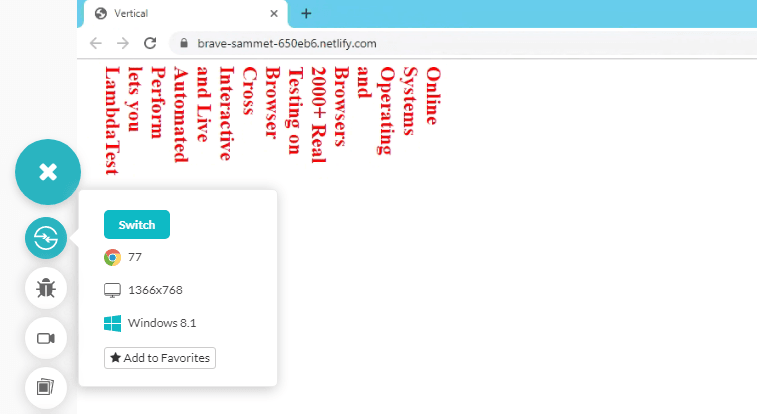
Task: Go back with the browser back arrow
Action: 96,43
